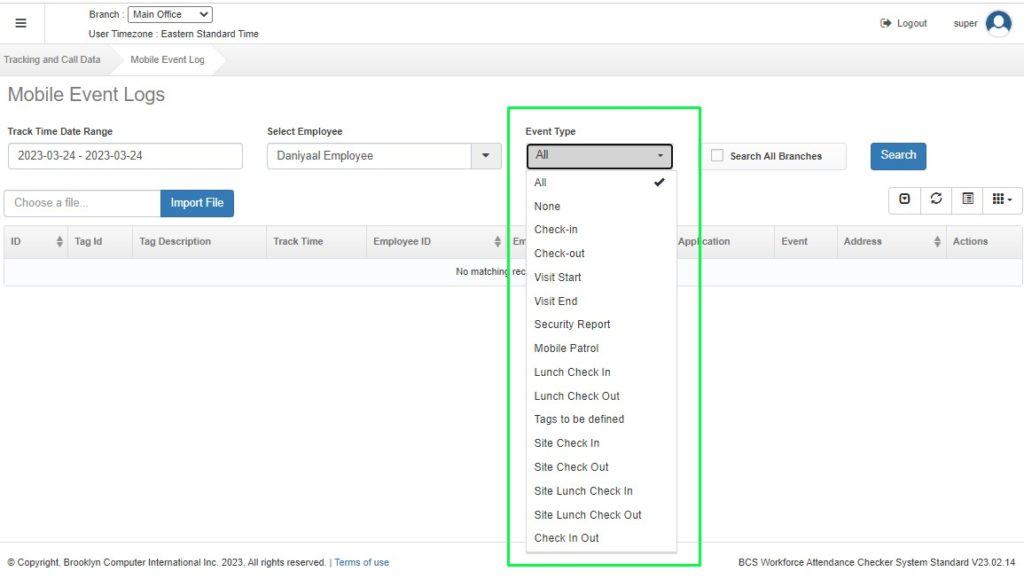
Task: Choose Mobile Patrol event type option
Action: click(x=566, y=348)
